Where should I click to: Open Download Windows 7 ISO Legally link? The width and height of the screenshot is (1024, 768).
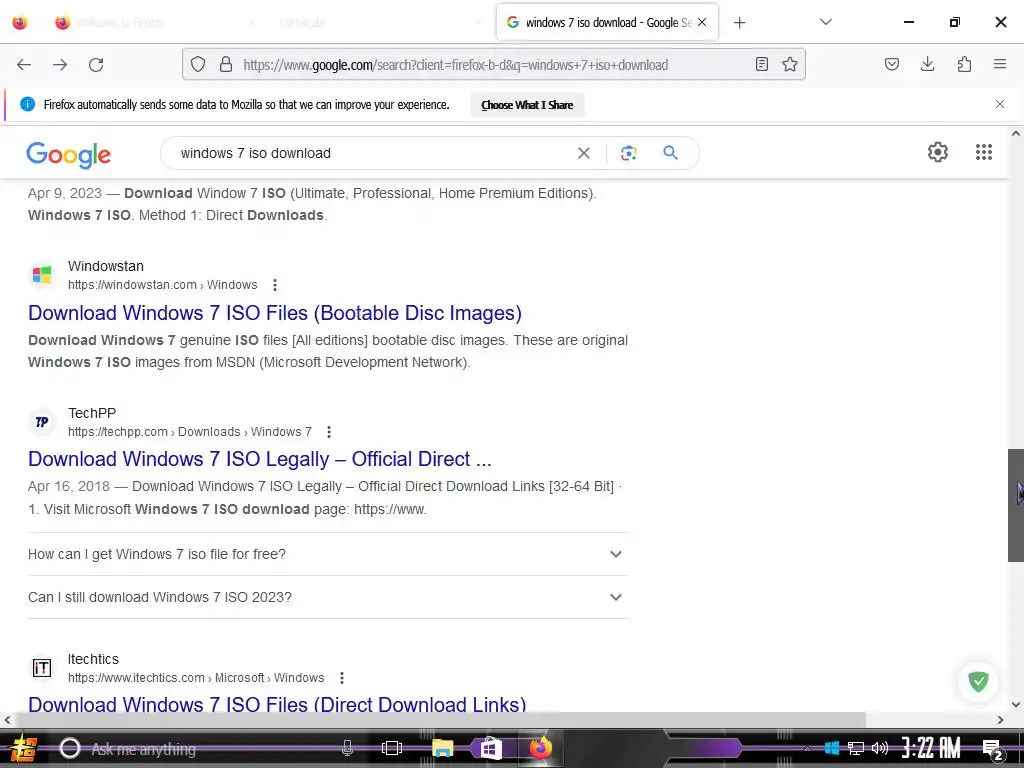pyautogui.click(x=259, y=460)
